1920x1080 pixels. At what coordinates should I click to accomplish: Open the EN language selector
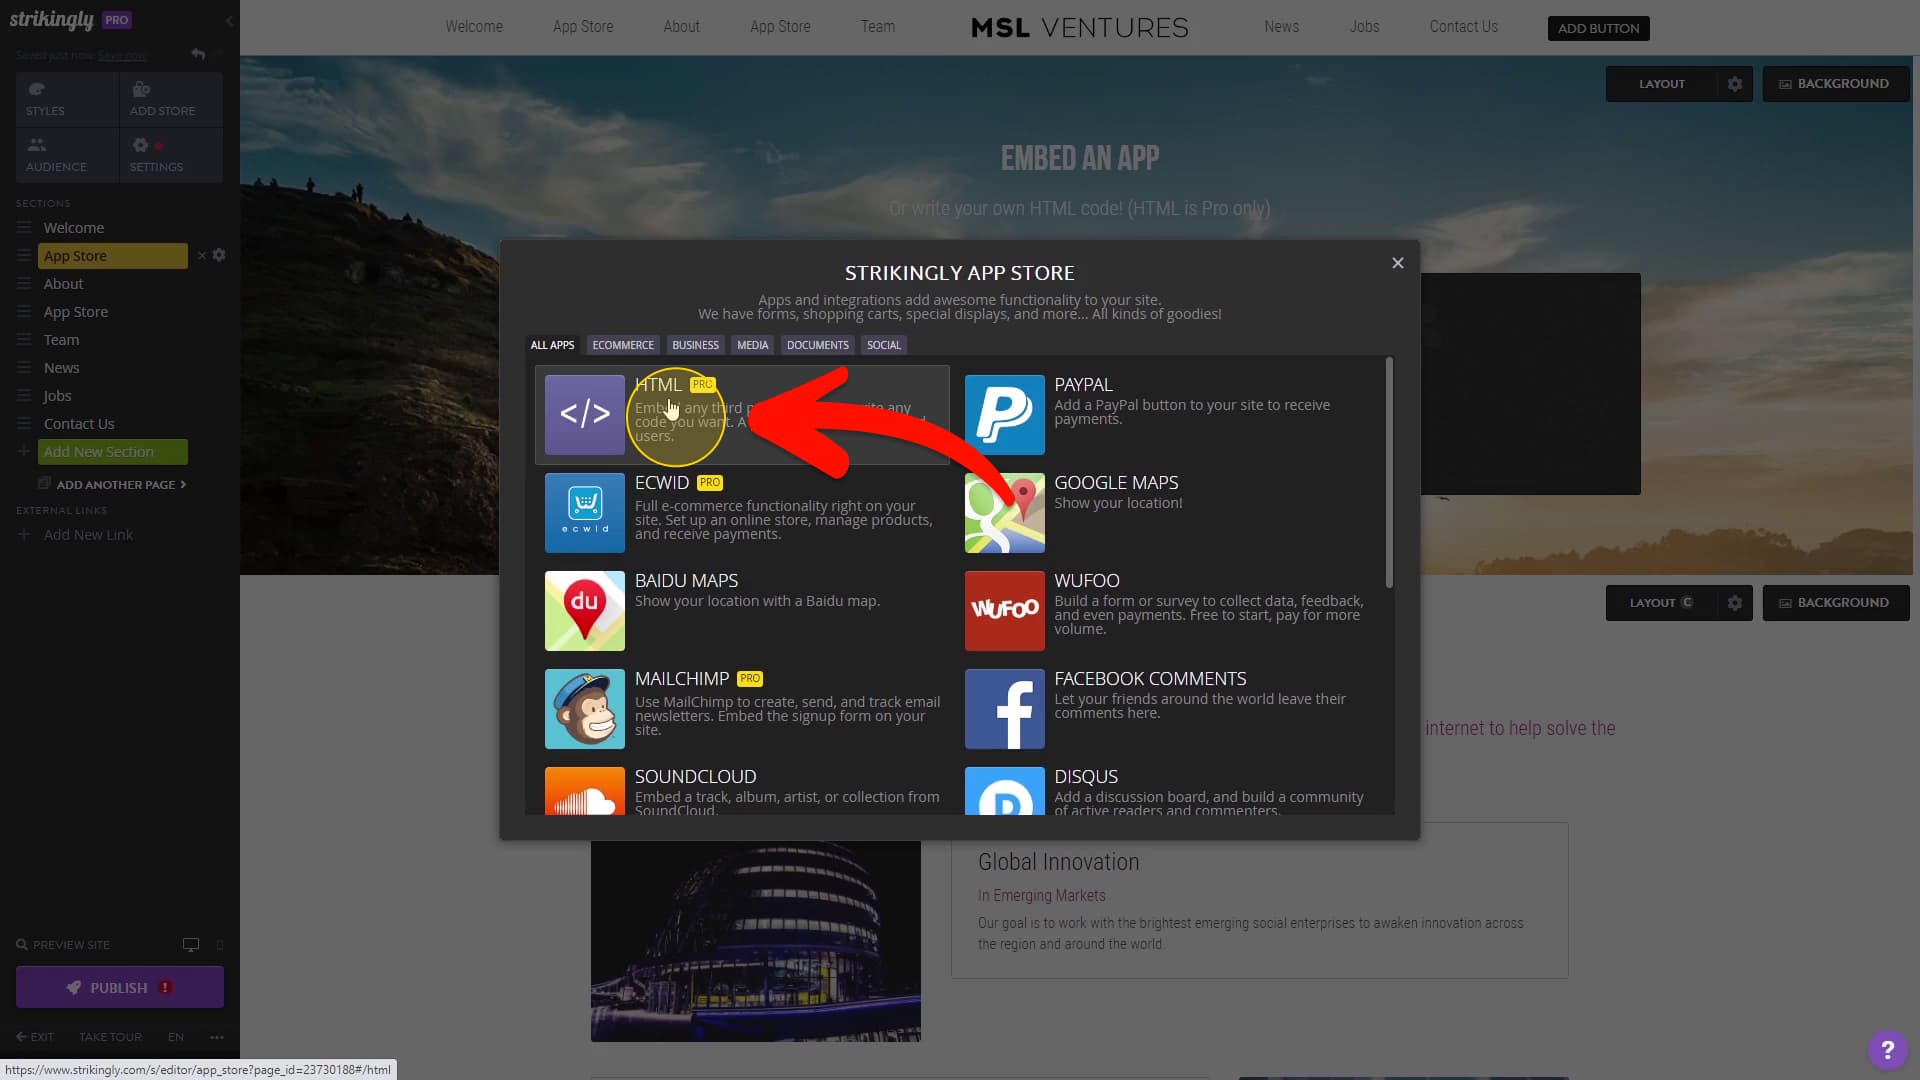[176, 1037]
